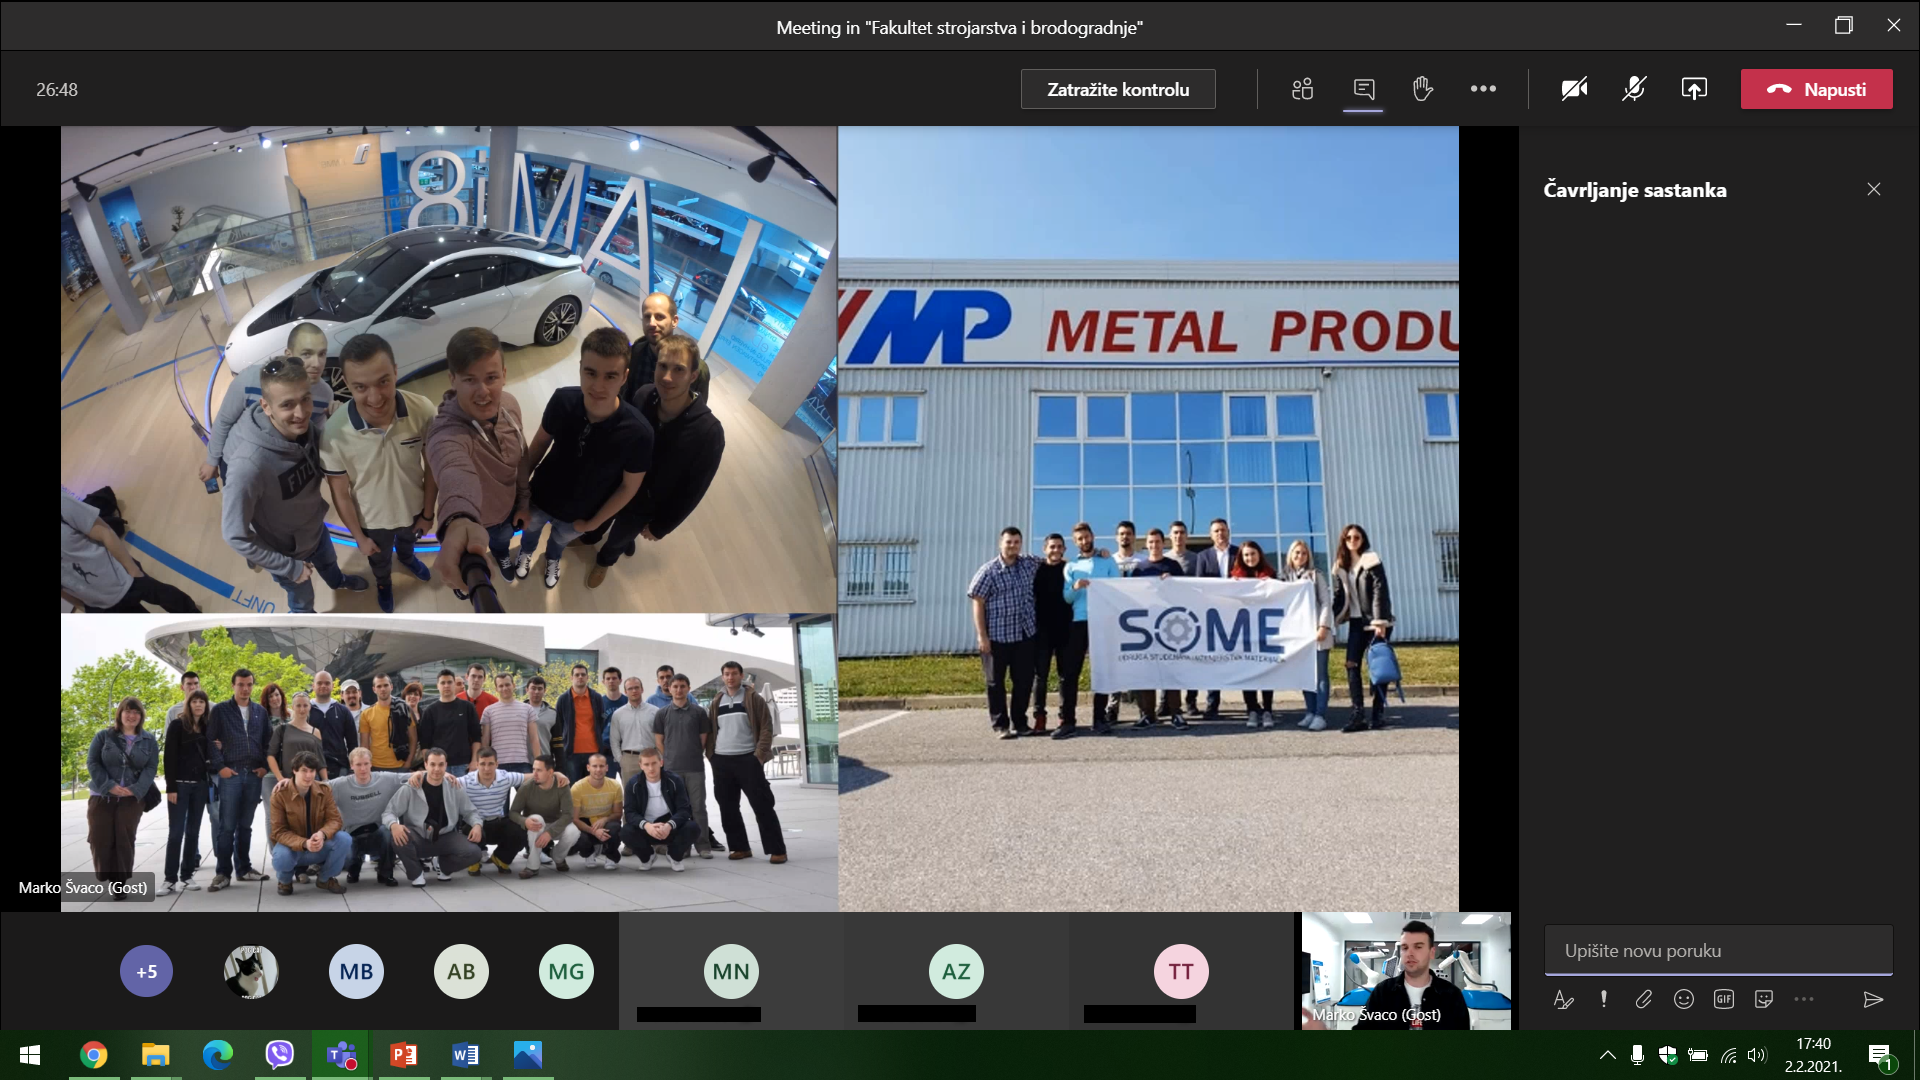Select participant tile TT
The width and height of the screenshot is (1920, 1080).
(x=1181, y=971)
